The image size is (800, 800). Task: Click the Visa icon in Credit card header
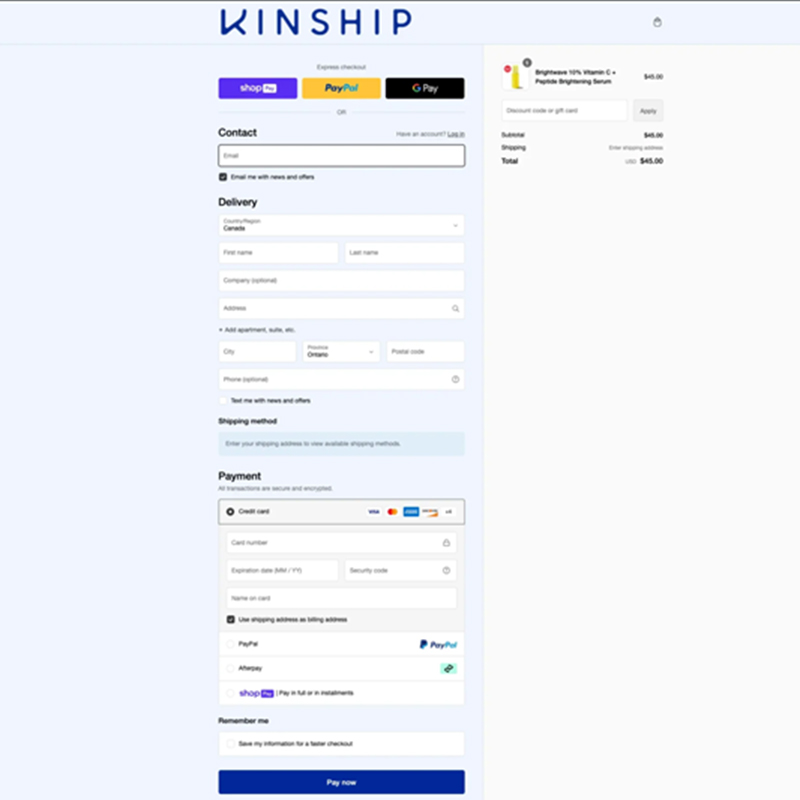coord(372,511)
